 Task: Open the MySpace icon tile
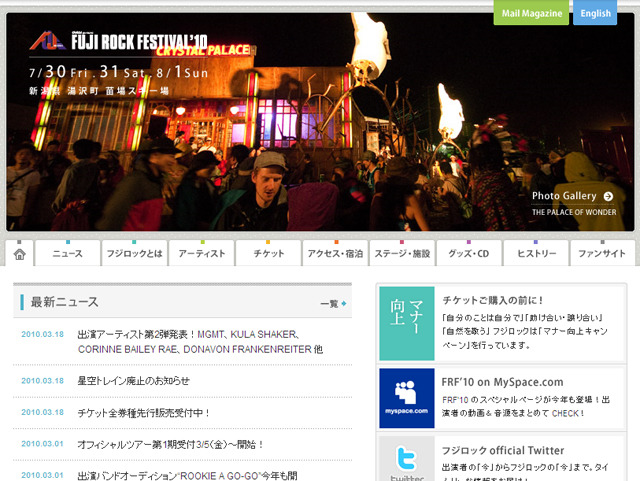point(407,398)
